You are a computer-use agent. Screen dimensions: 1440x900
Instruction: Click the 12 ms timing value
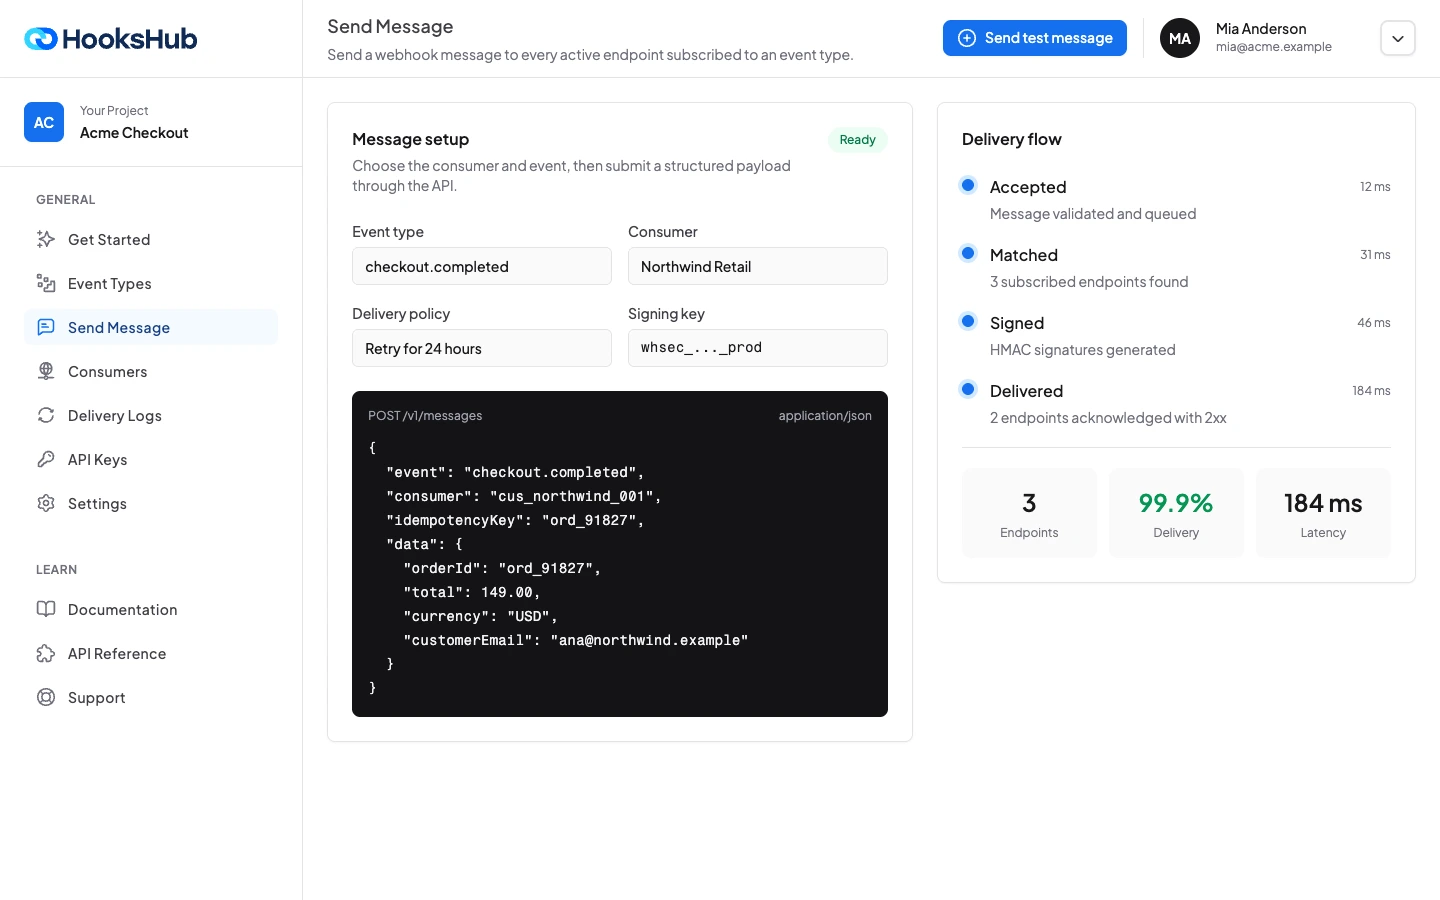[1375, 187]
